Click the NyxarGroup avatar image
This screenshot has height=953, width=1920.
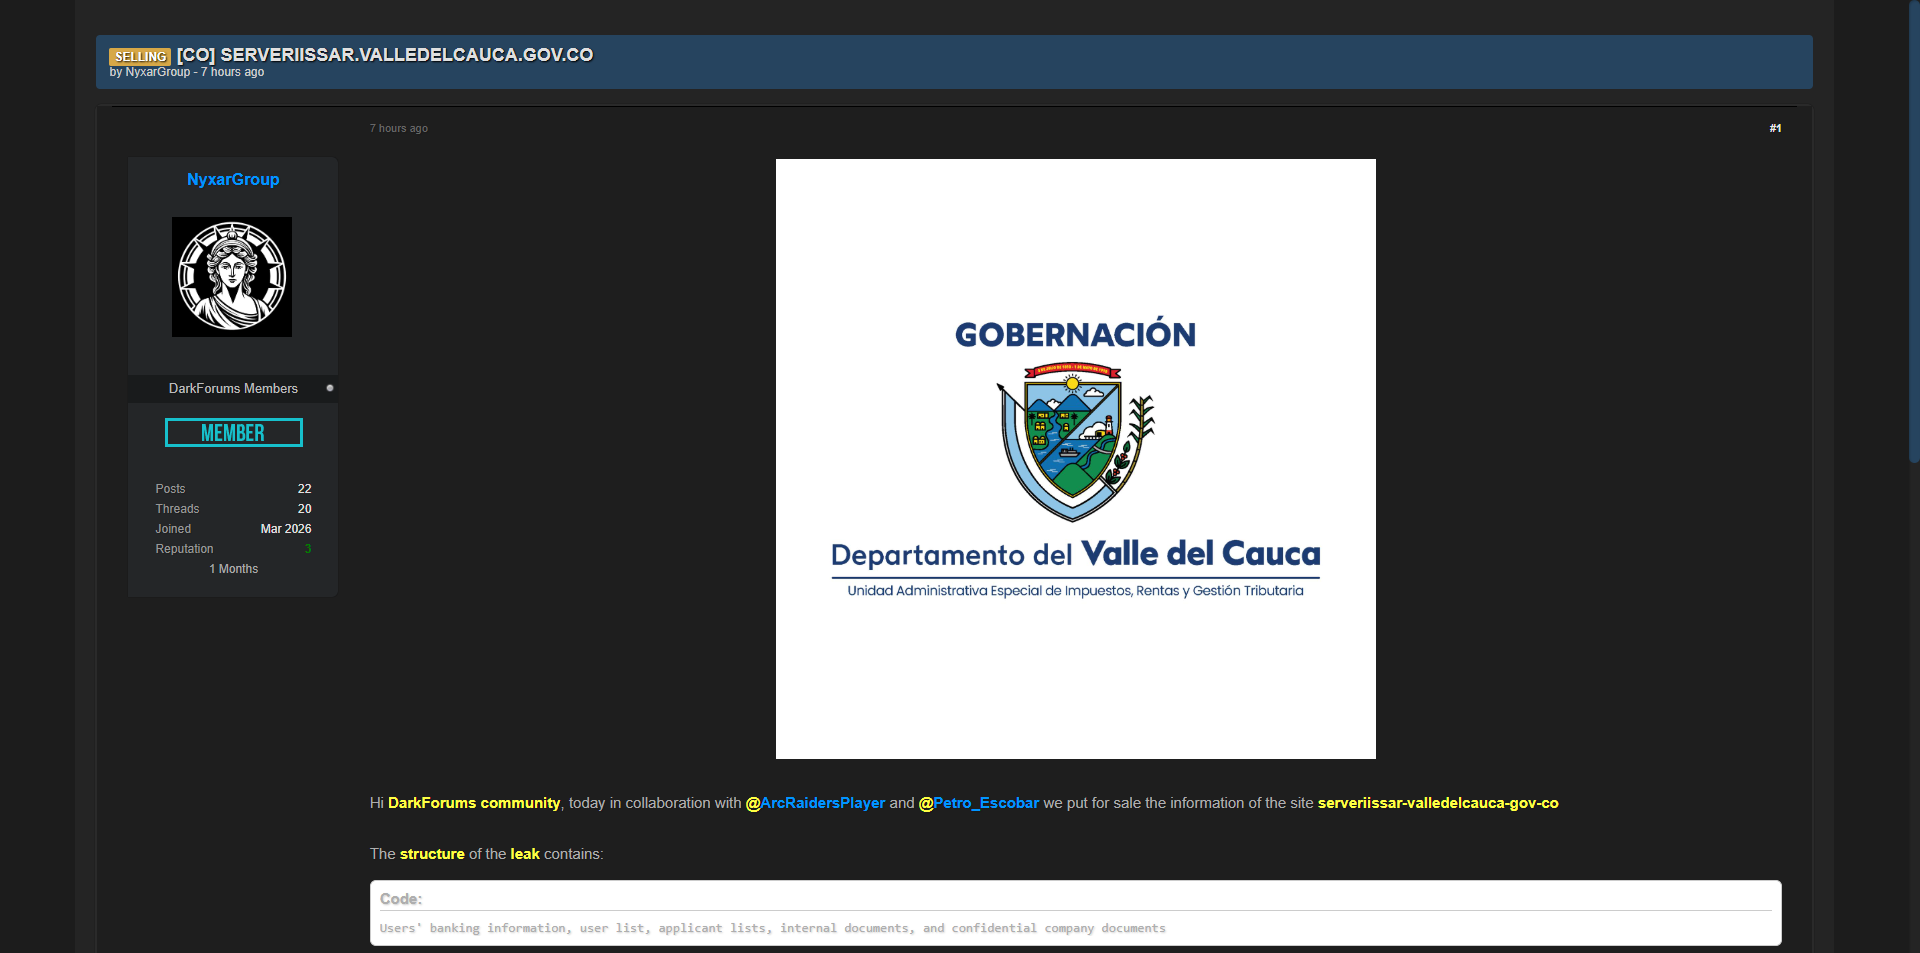pos(232,277)
